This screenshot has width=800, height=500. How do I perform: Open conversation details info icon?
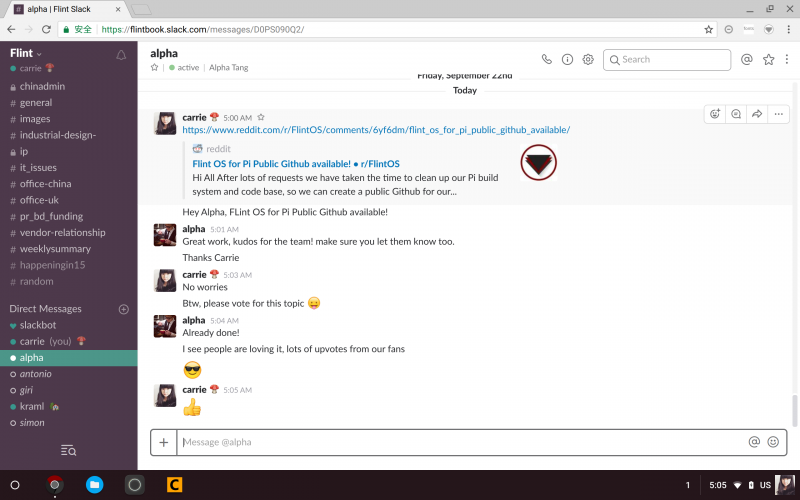(567, 59)
